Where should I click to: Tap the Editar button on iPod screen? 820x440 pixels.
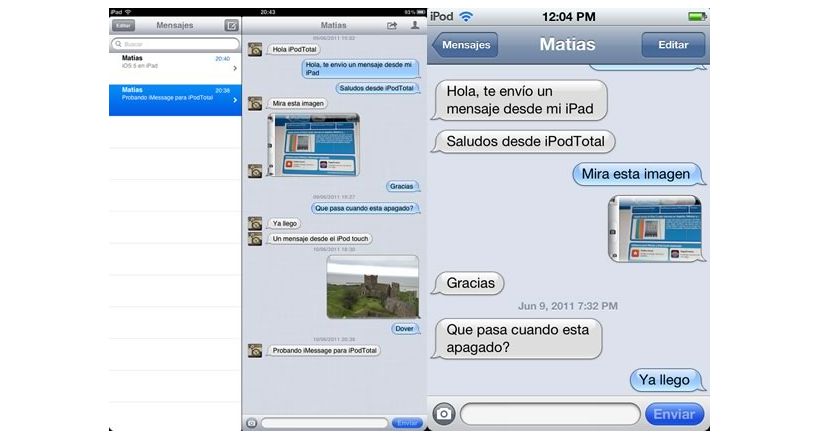[673, 45]
